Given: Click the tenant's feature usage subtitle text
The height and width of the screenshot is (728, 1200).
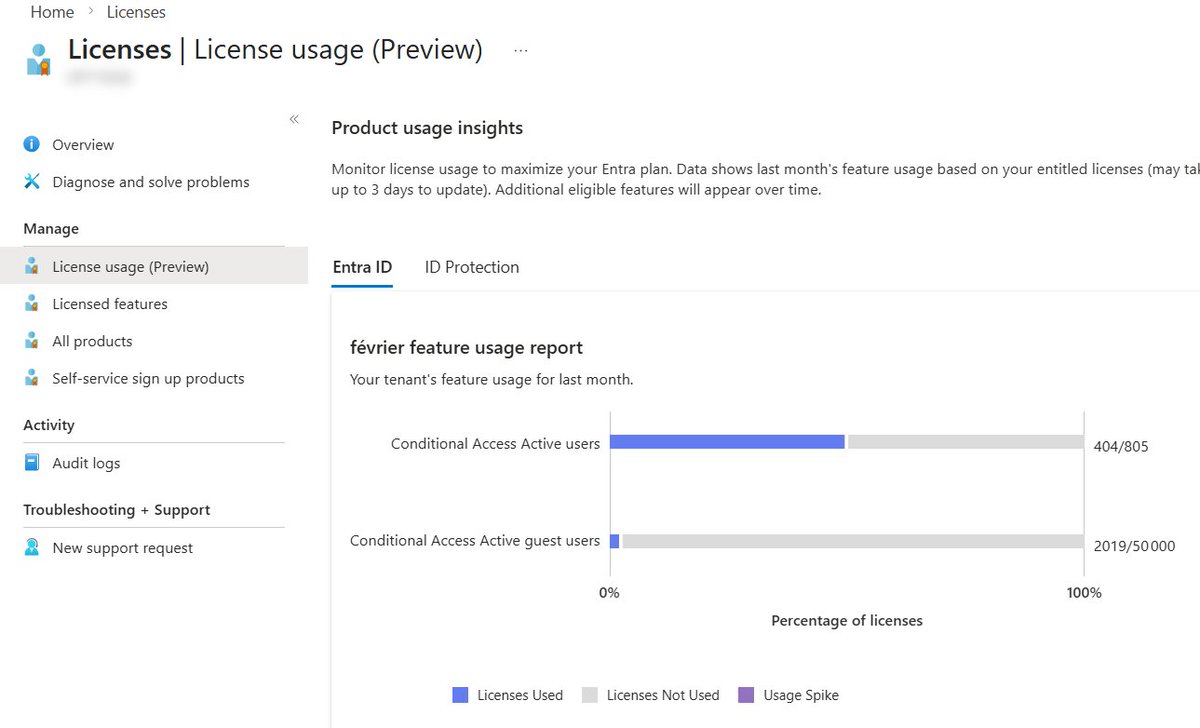Looking at the screenshot, I should [491, 380].
